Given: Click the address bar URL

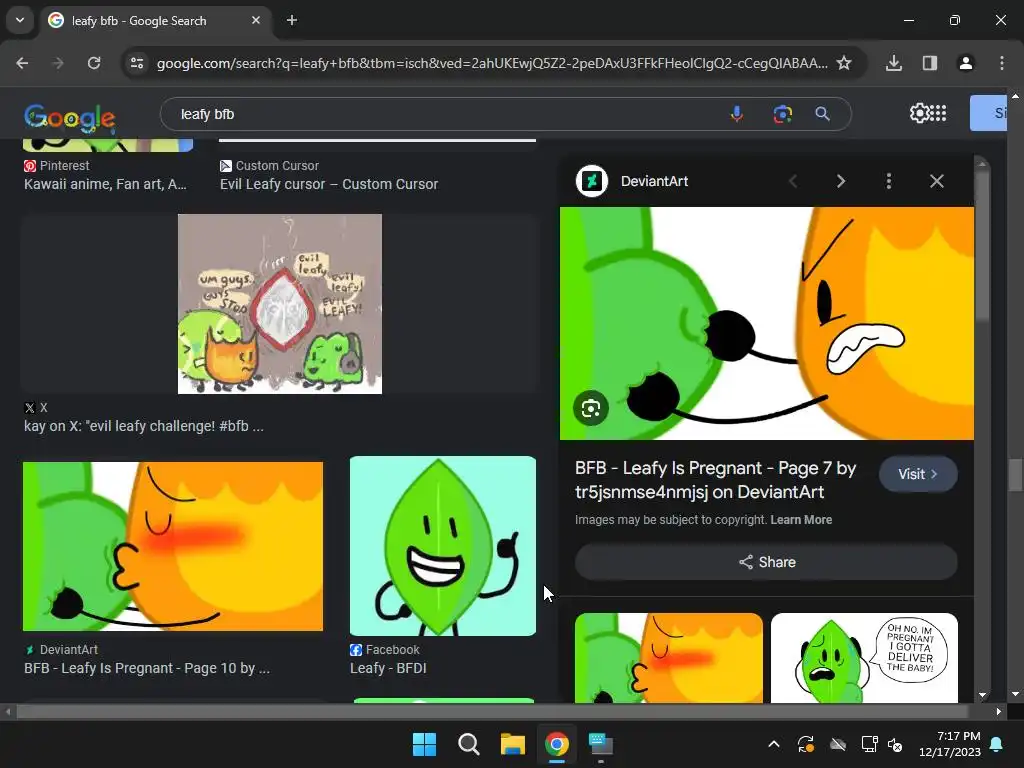Looking at the screenshot, I should tap(492, 63).
